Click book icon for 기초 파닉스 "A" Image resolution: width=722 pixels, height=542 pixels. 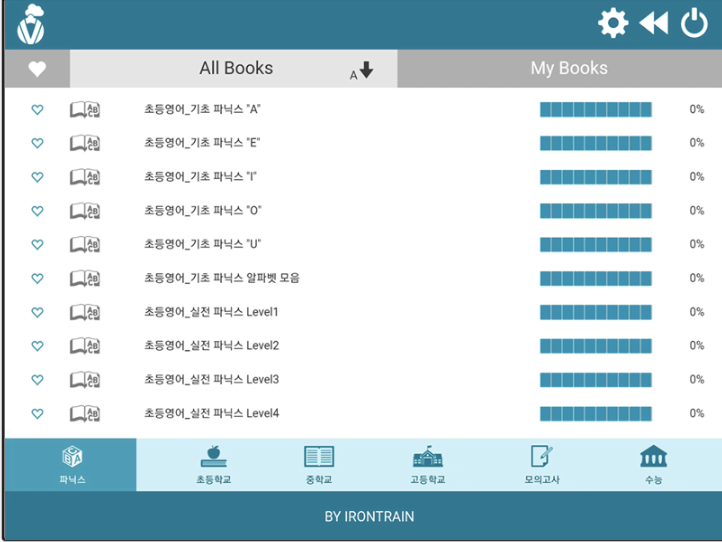tap(85, 110)
